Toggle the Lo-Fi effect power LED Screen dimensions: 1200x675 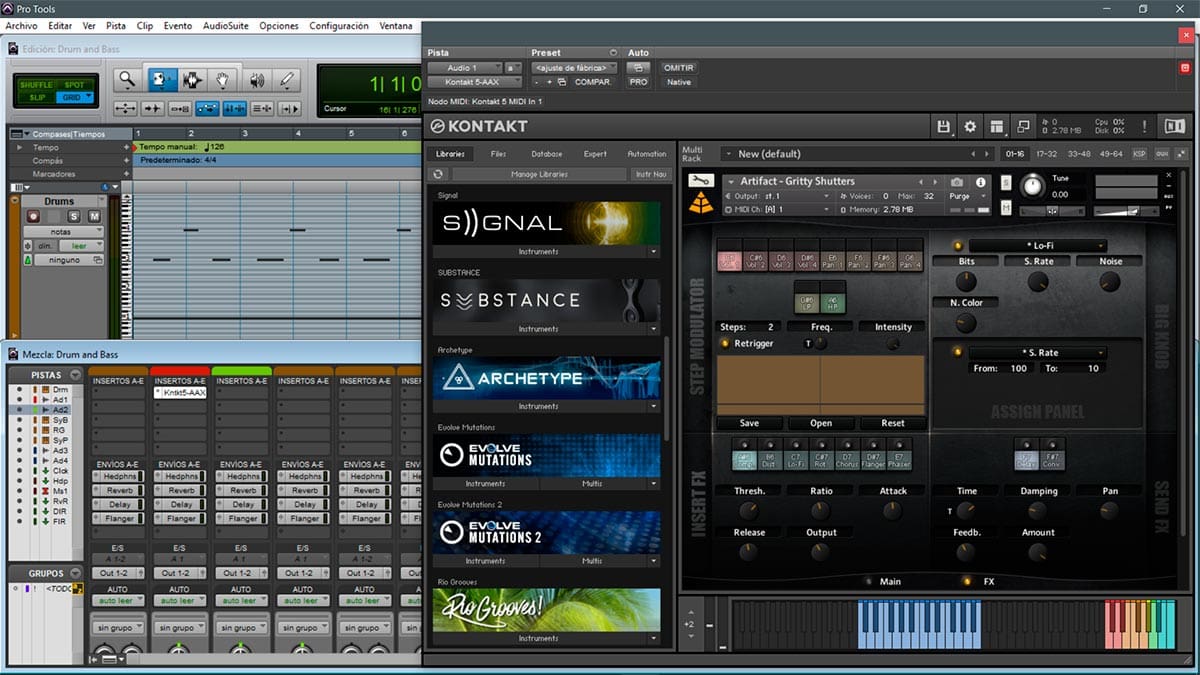click(x=957, y=246)
